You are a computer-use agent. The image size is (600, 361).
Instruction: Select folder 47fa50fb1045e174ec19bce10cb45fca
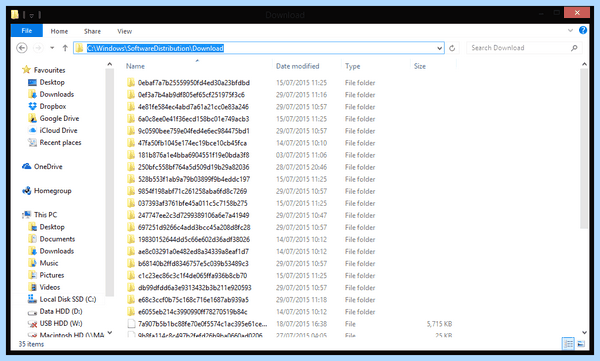click(192, 143)
